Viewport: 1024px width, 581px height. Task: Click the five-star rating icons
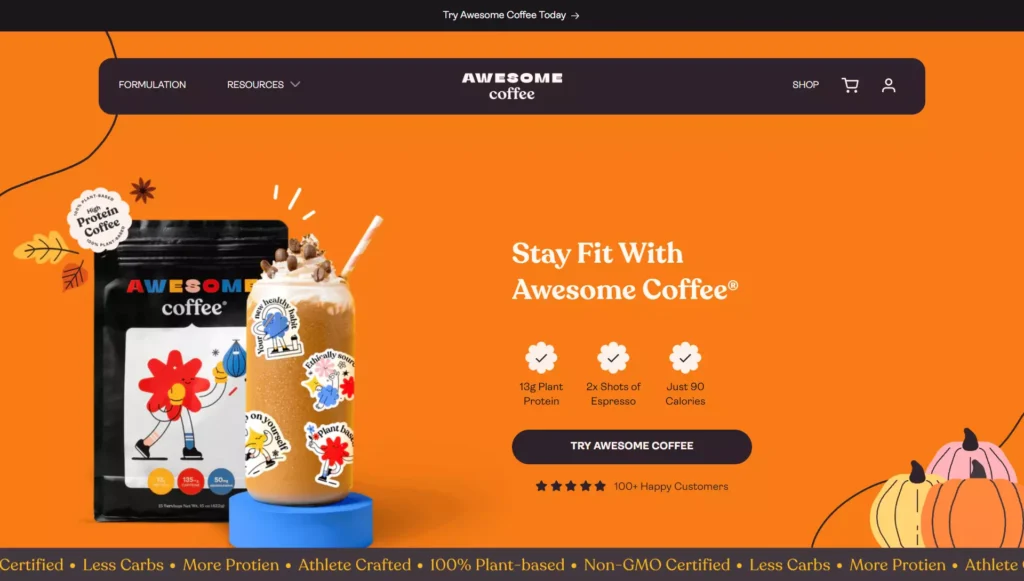(x=571, y=486)
